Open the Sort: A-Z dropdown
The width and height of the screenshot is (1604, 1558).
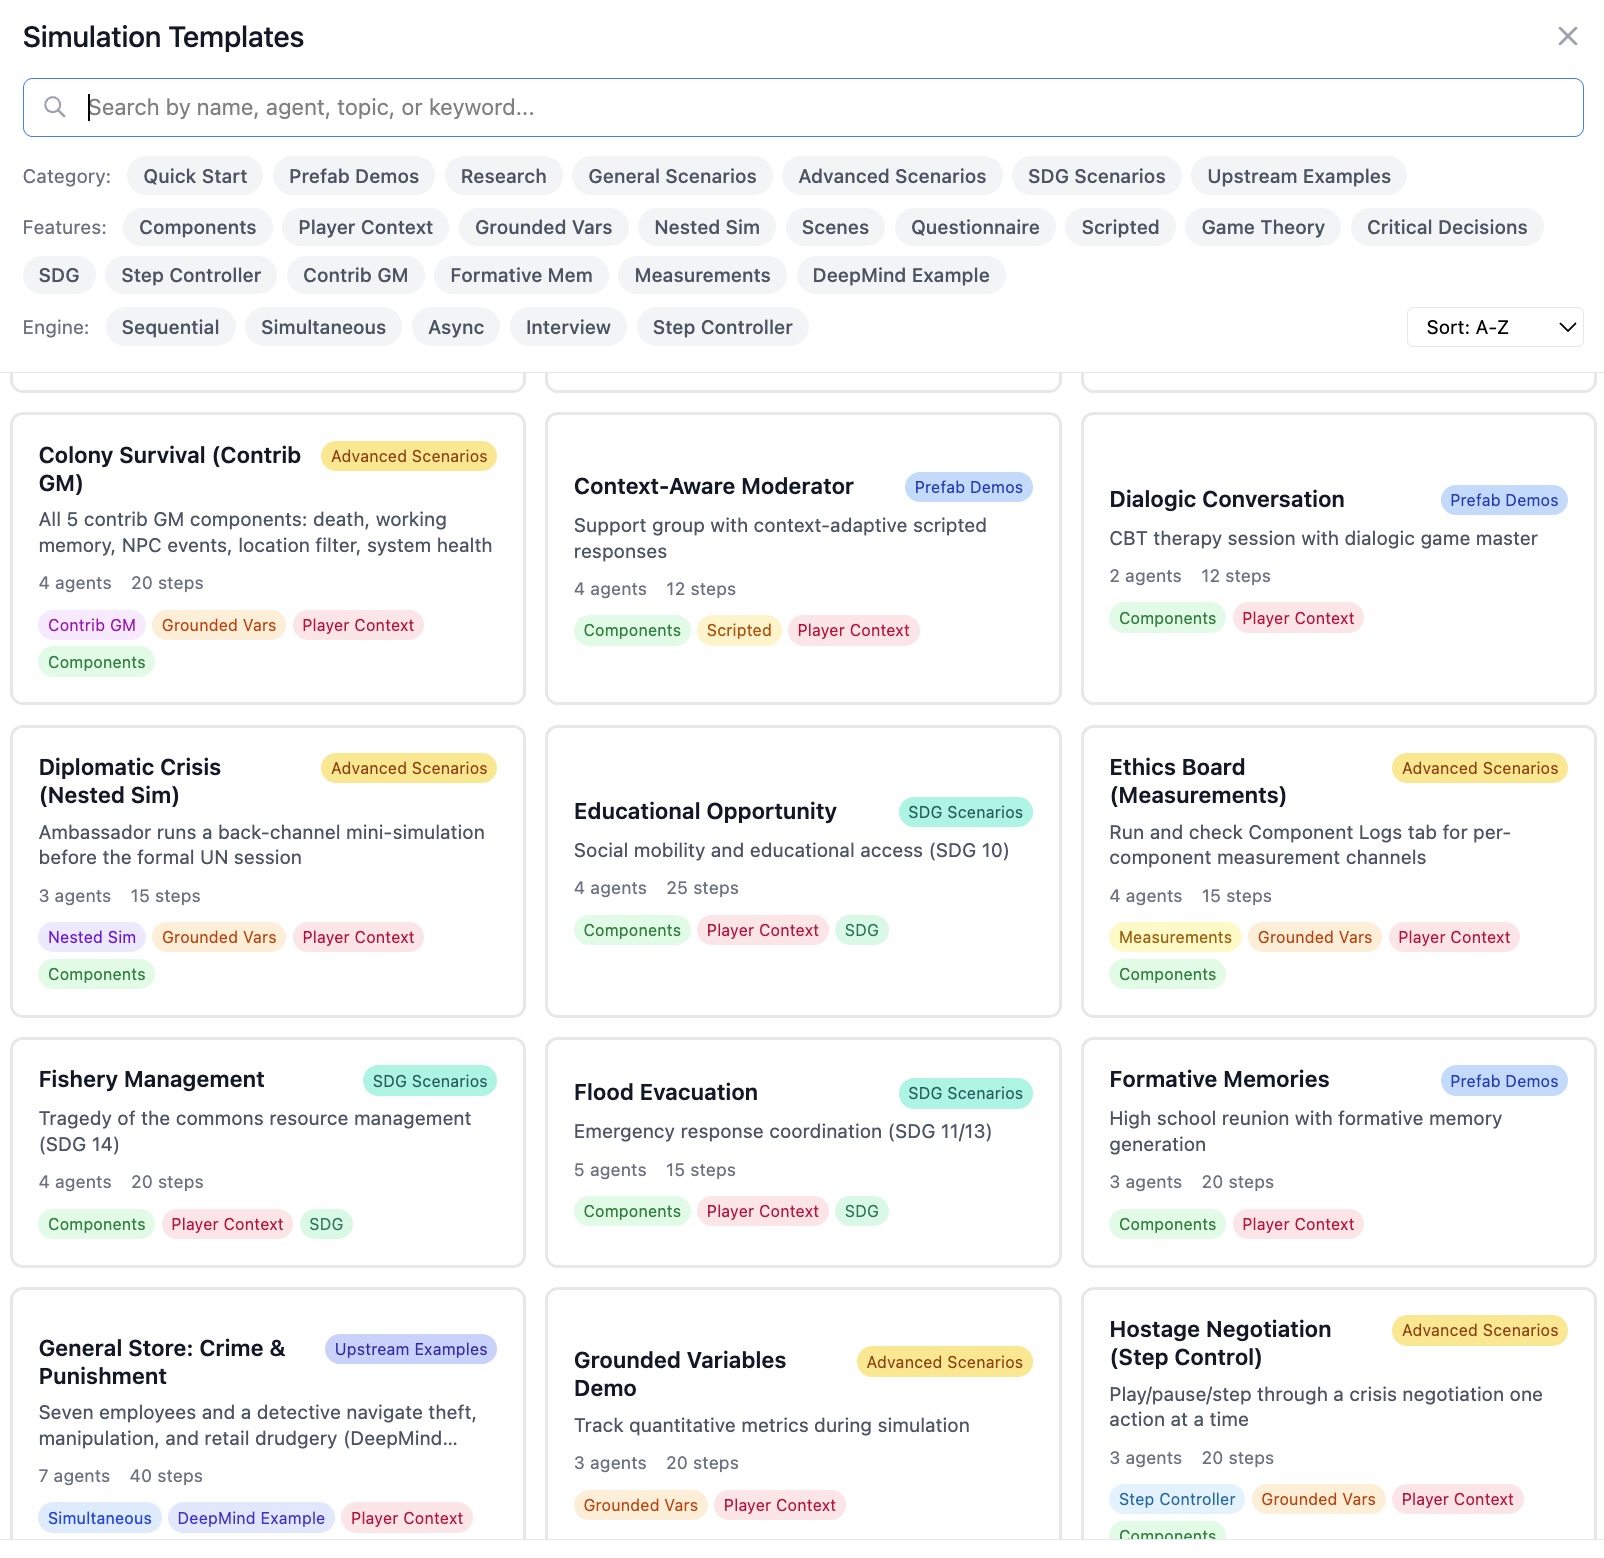pos(1495,327)
